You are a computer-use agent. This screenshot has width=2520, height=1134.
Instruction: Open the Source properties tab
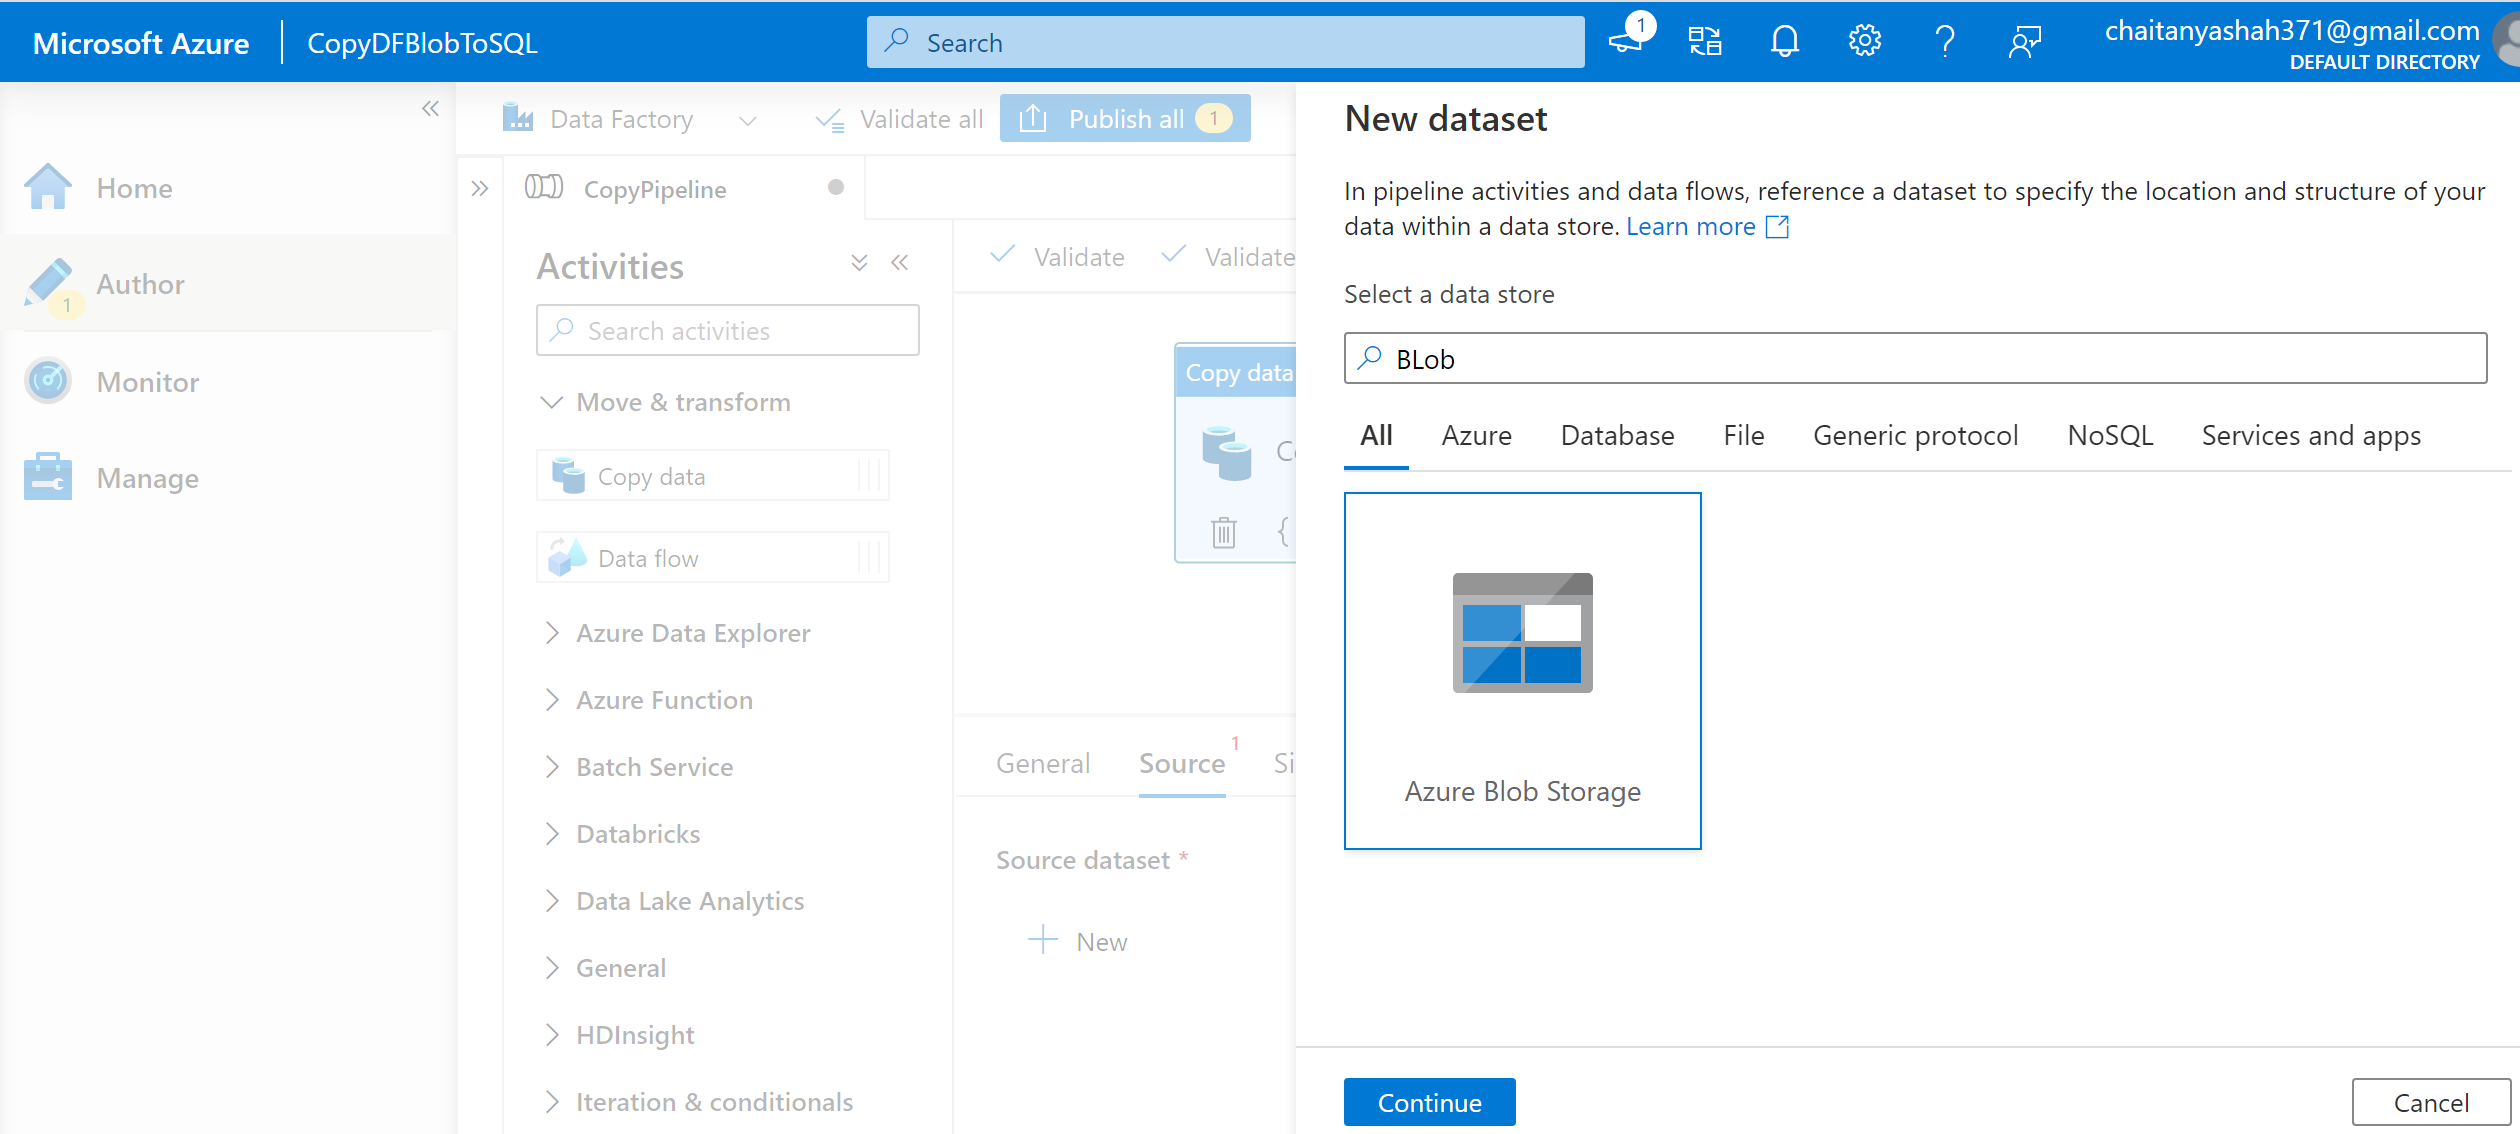(1182, 764)
